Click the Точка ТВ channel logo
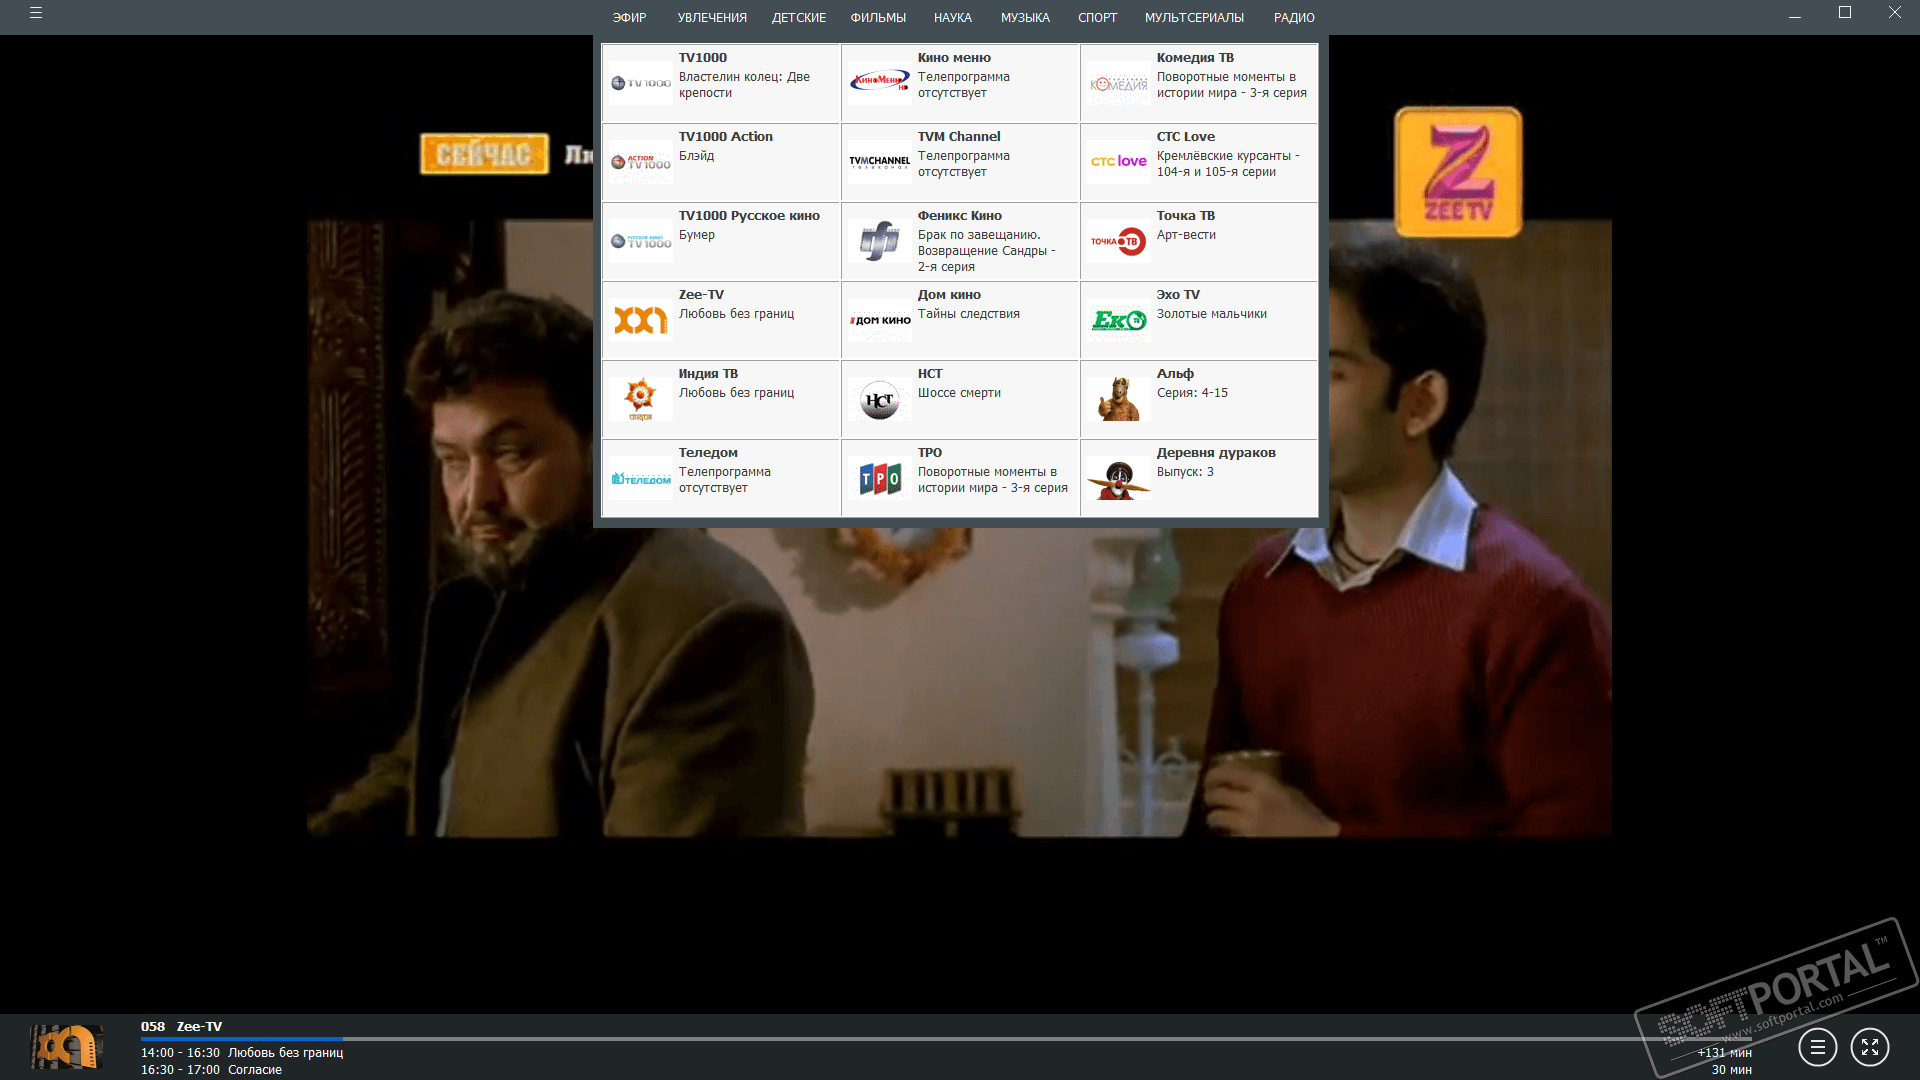This screenshot has width=1920, height=1080. pyautogui.click(x=1118, y=241)
